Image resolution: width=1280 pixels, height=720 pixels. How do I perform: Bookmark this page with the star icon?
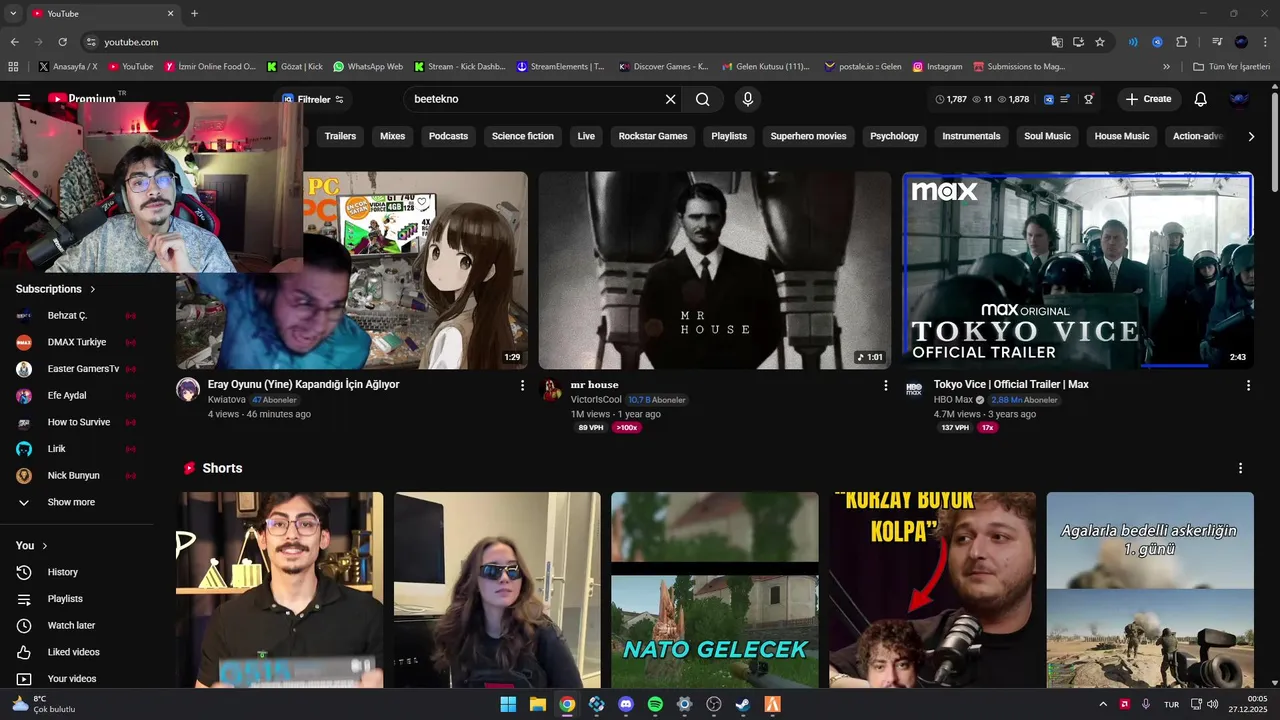point(1100,42)
